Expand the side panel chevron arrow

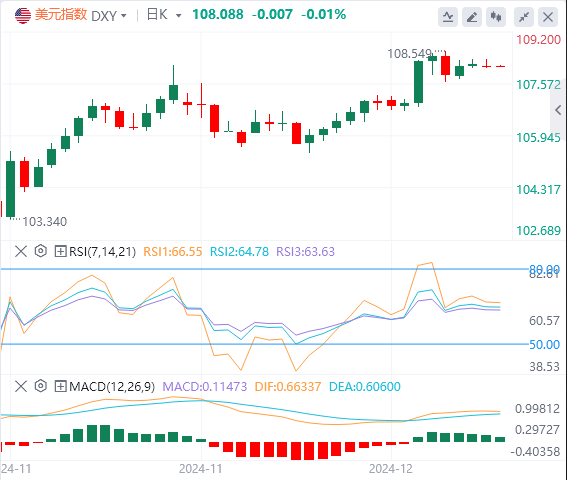(x=558, y=110)
